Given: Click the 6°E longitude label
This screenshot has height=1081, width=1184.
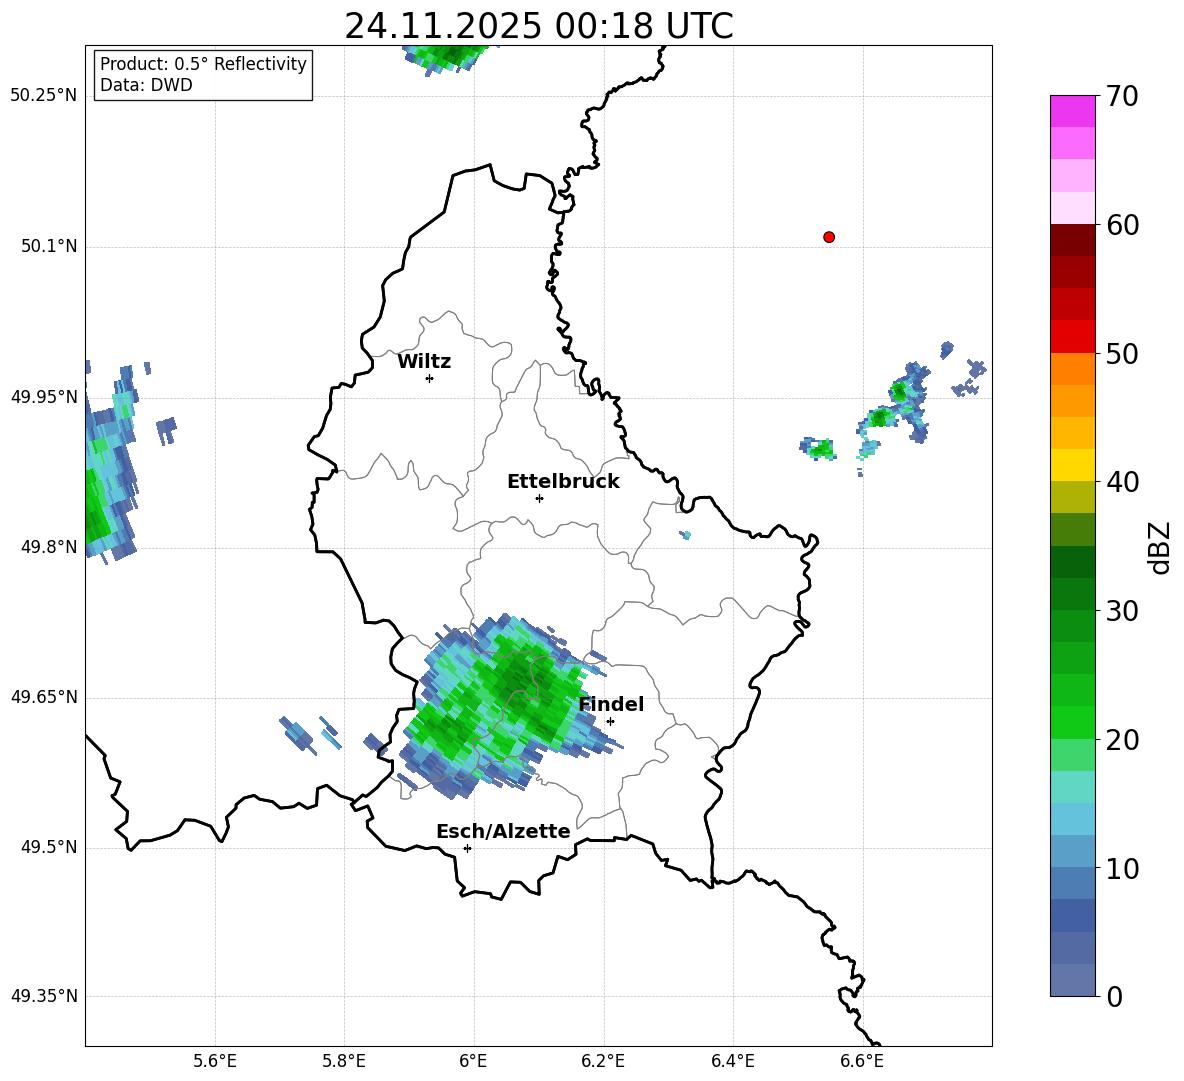Looking at the screenshot, I should coord(473,1061).
